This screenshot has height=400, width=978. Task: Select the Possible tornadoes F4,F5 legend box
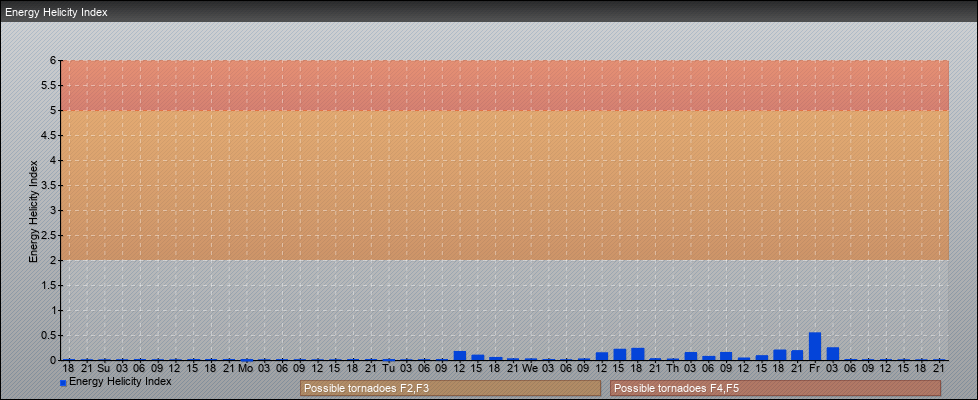coord(775,388)
